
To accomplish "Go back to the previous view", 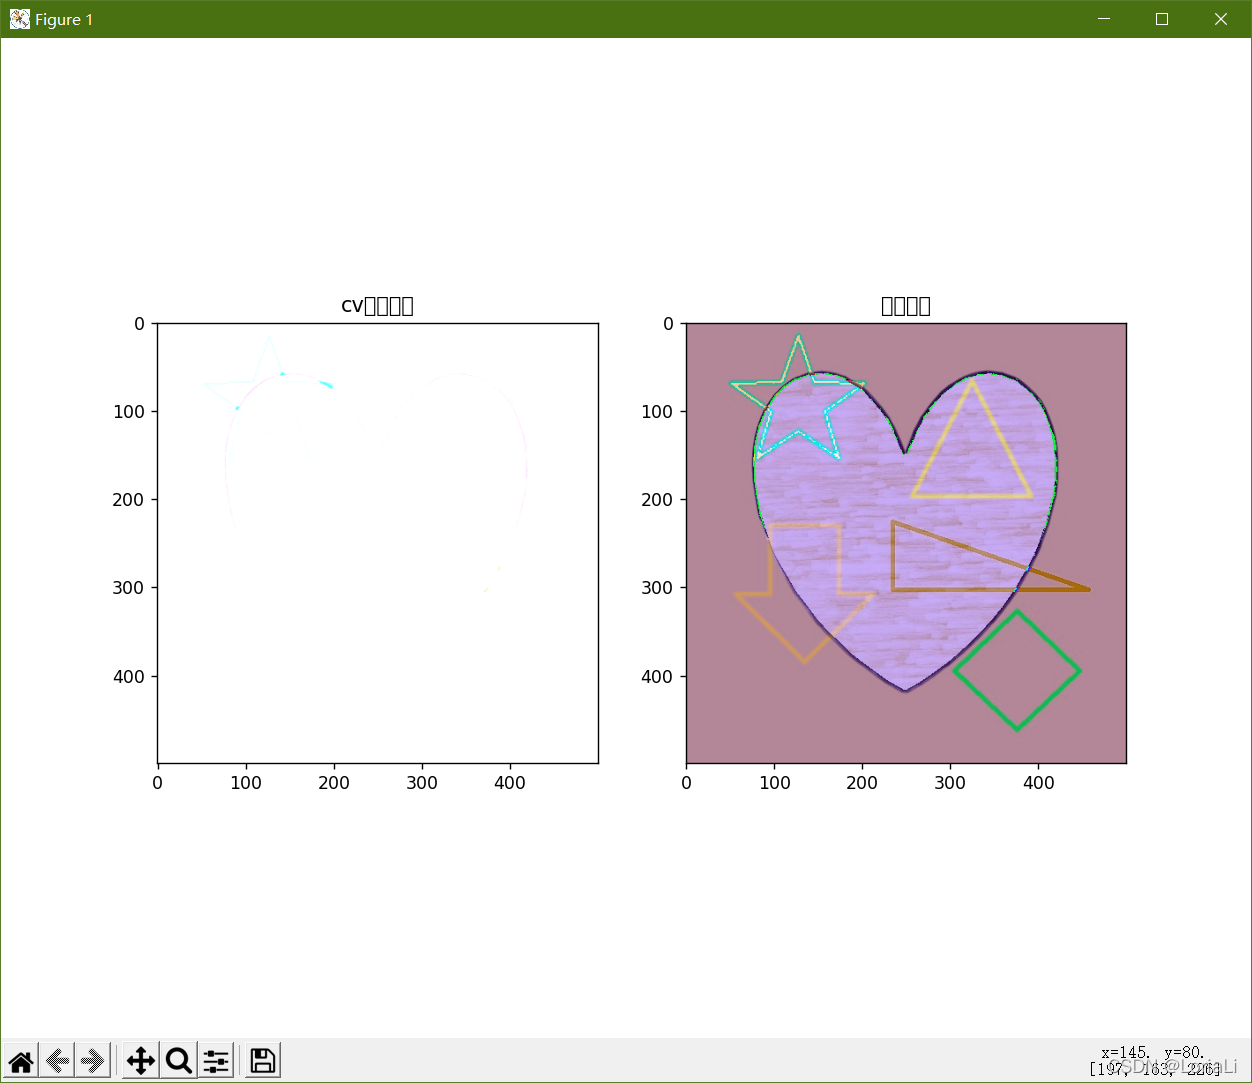I will click(x=57, y=1061).
